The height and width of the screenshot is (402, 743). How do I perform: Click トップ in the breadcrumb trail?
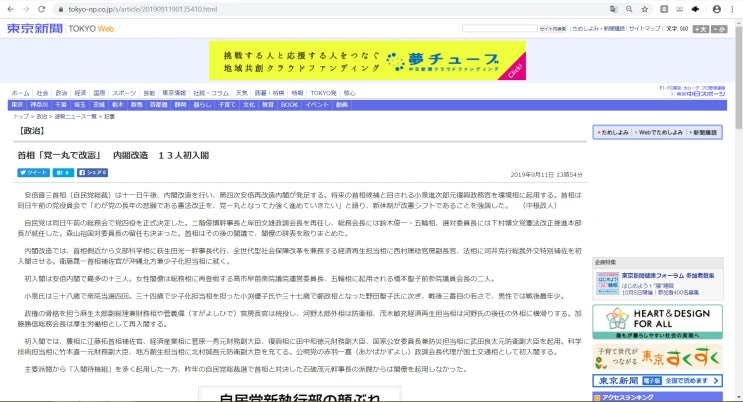tap(21, 117)
